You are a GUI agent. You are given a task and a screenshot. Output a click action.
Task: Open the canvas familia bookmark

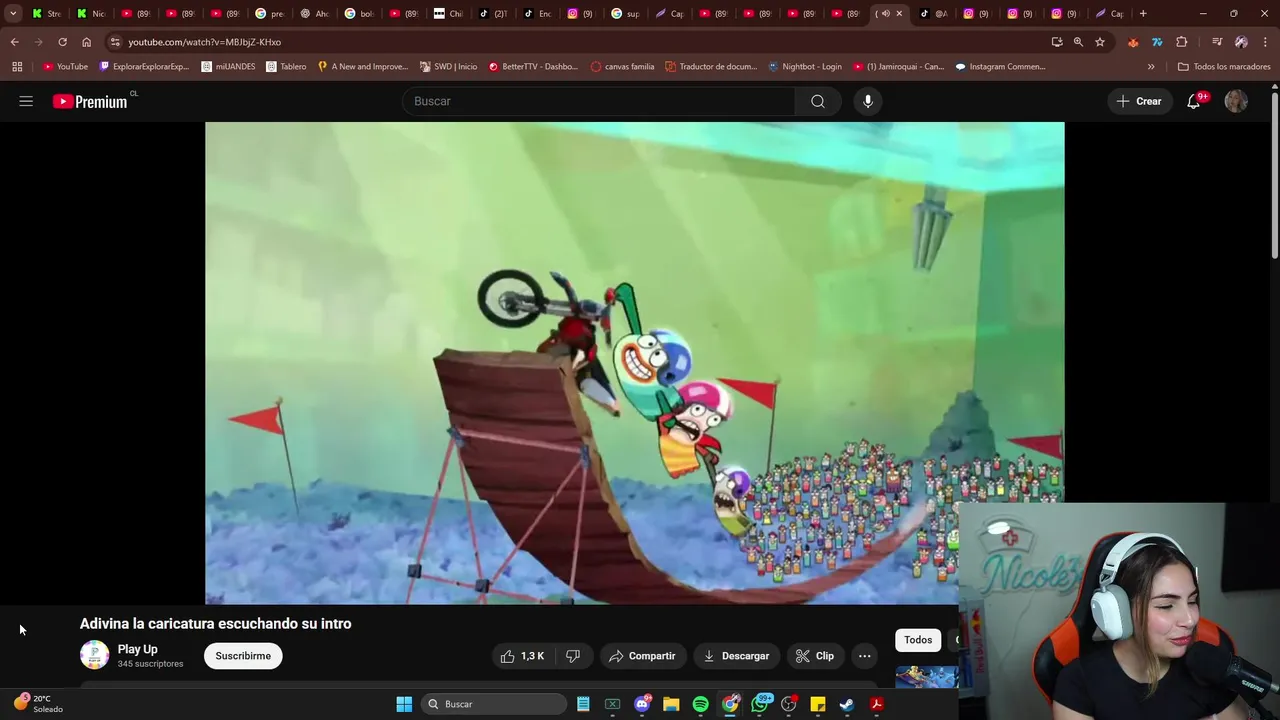click(x=622, y=67)
